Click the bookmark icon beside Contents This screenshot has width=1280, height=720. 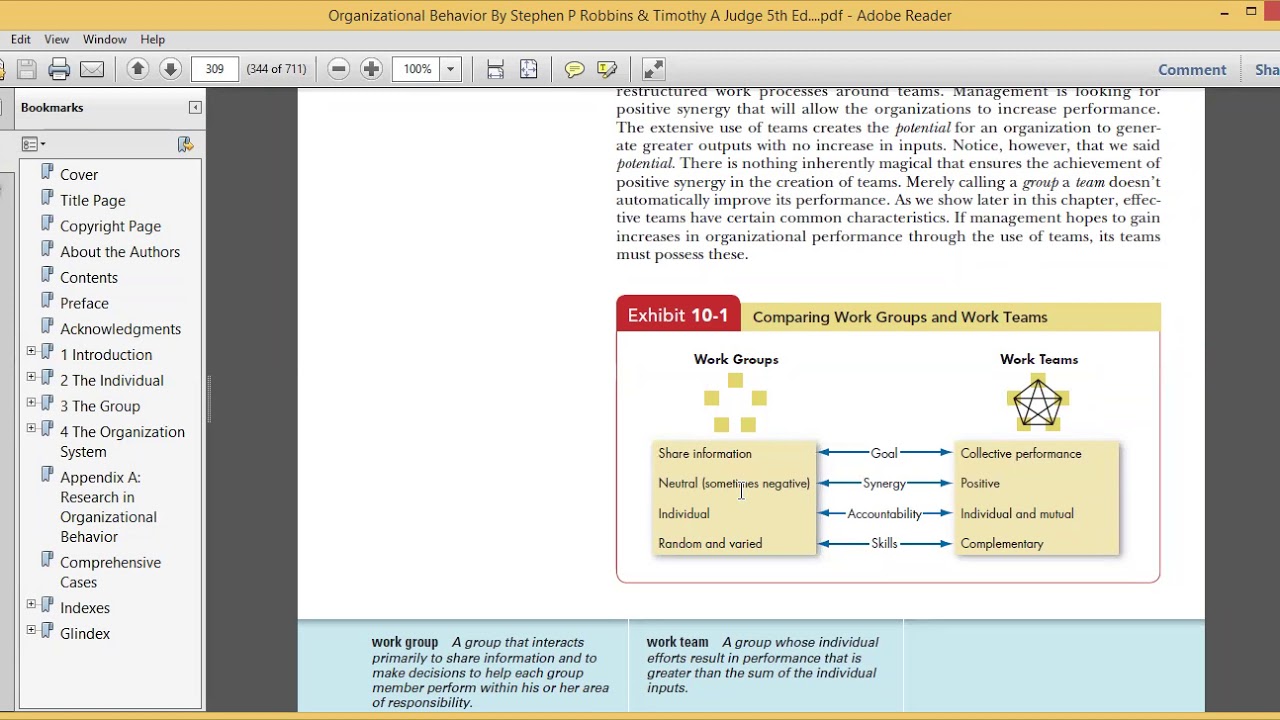[x=47, y=275]
